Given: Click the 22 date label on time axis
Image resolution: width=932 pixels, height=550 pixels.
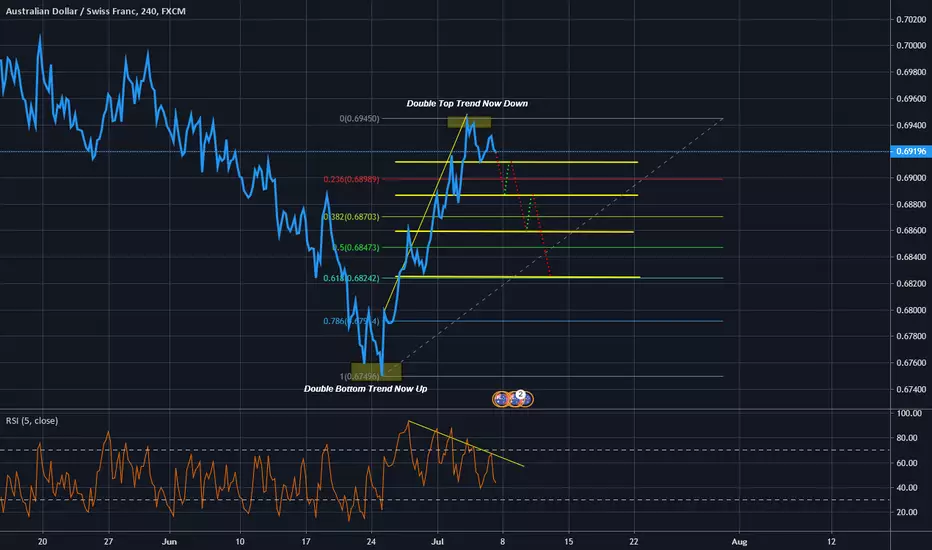Looking at the screenshot, I should pos(634,542).
